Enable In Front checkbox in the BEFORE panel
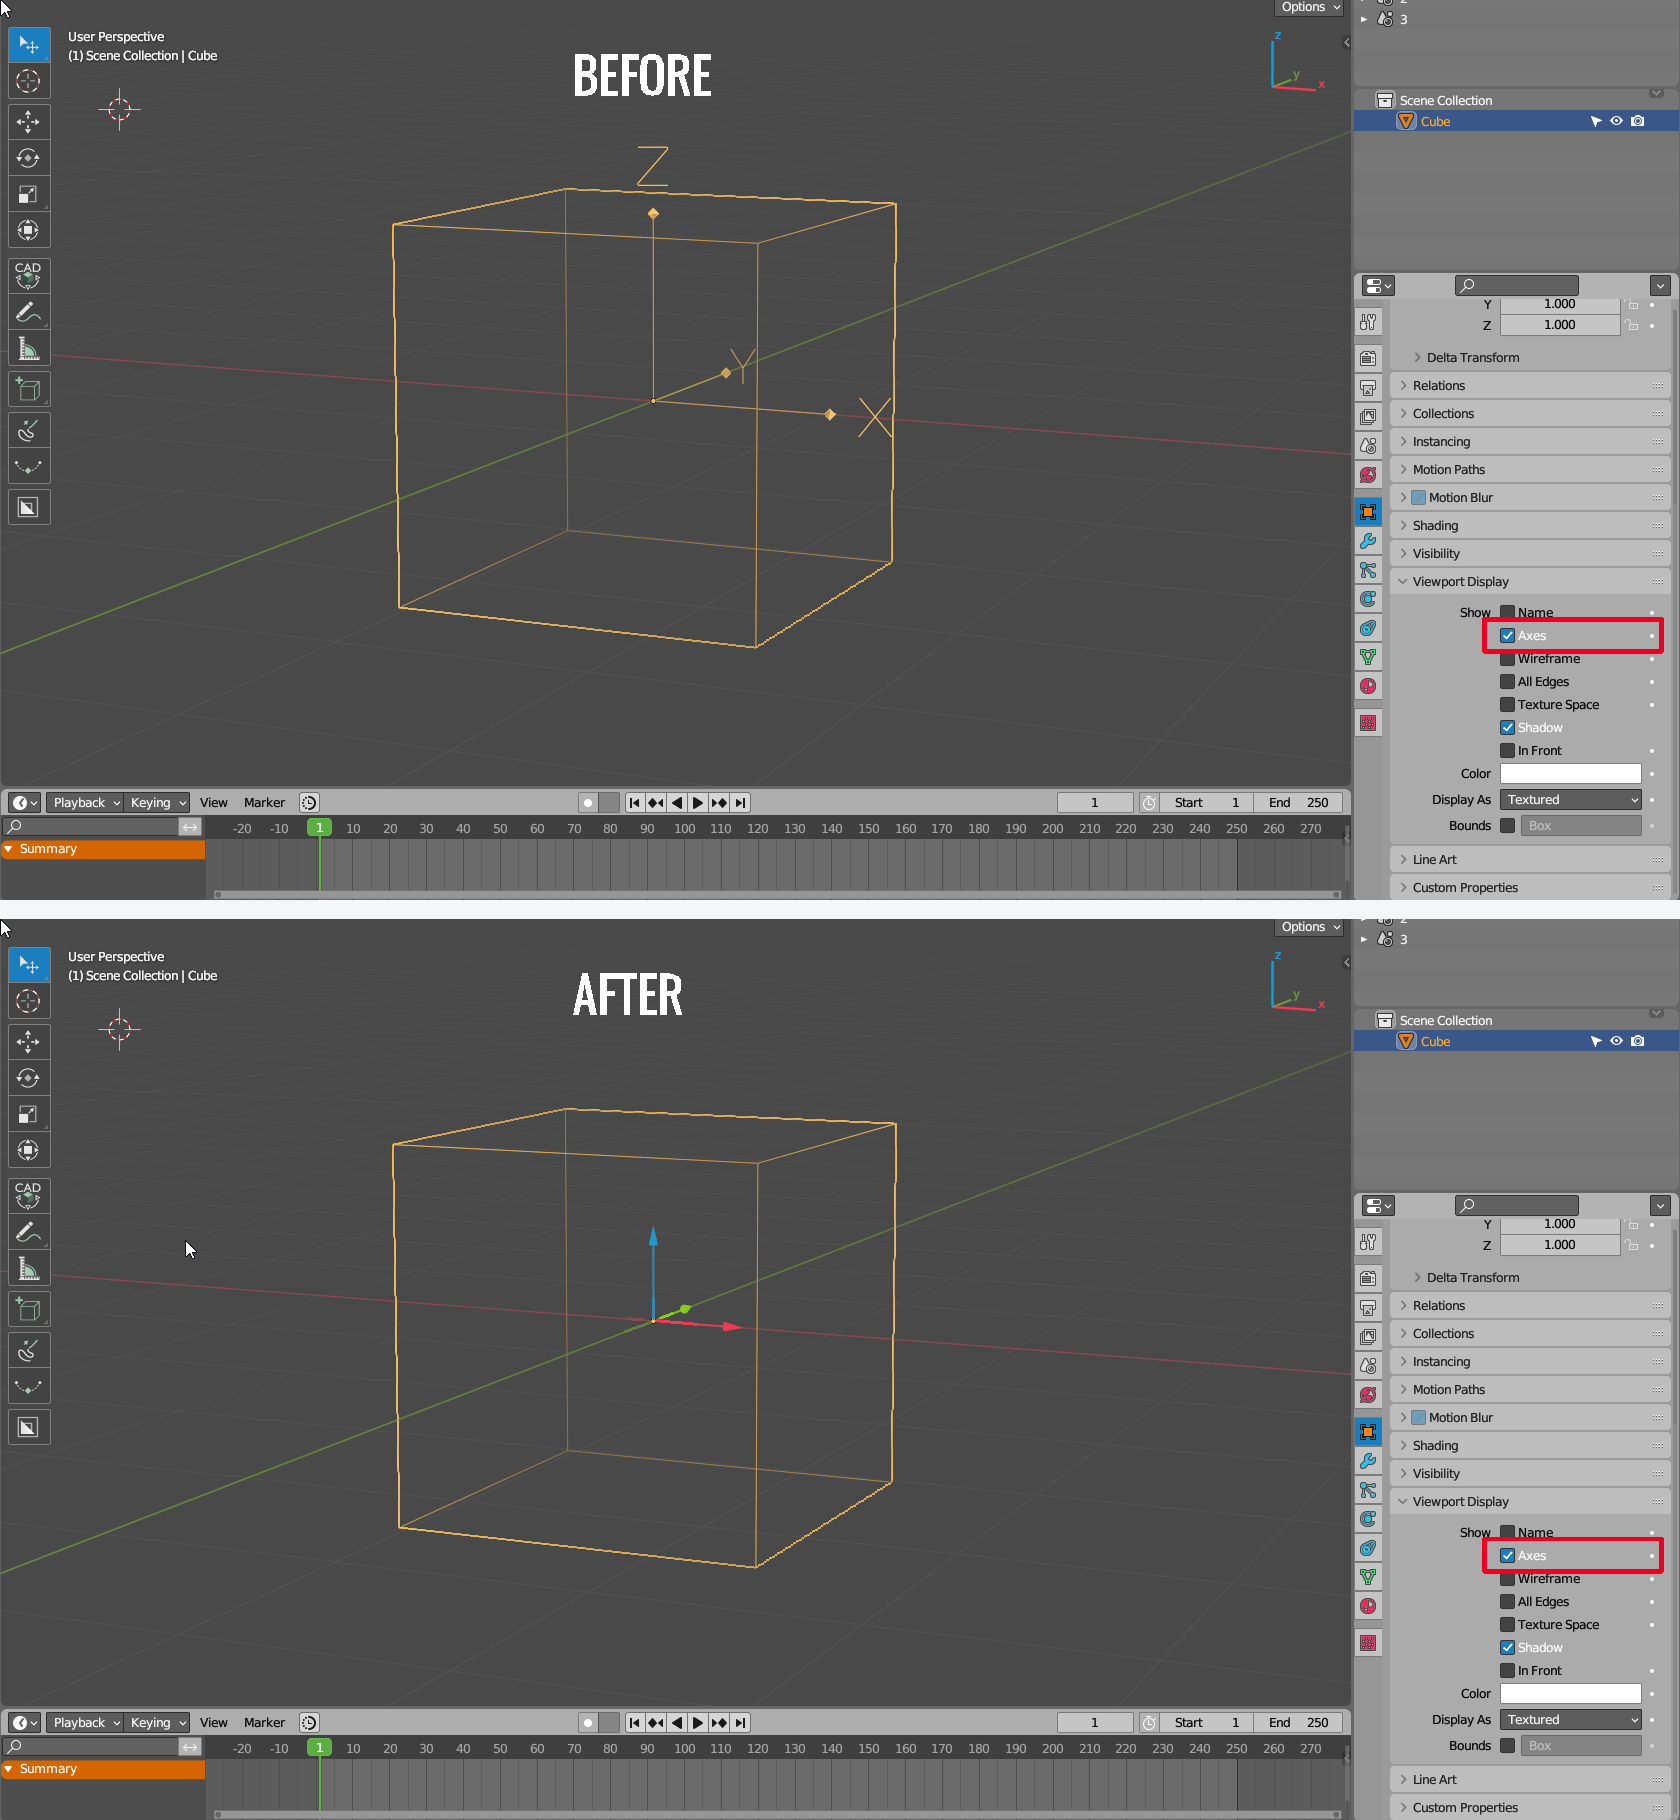Viewport: 1680px width, 1820px height. (1507, 751)
